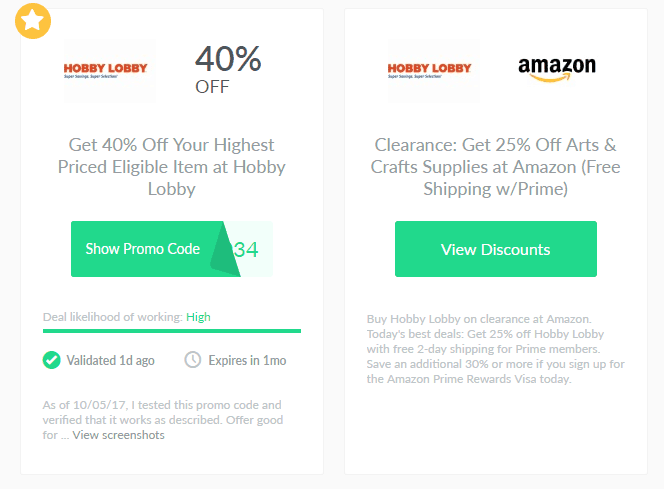Click the promo code tested description text

[x=163, y=420]
